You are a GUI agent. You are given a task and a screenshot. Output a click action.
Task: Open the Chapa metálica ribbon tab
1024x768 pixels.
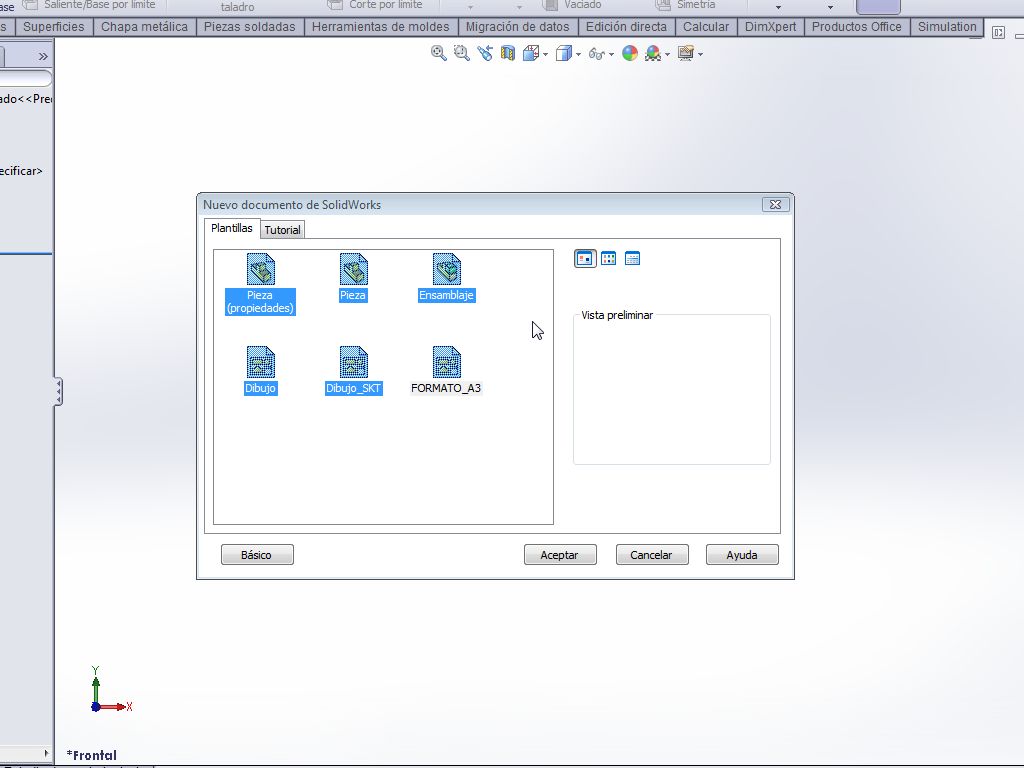(x=144, y=27)
